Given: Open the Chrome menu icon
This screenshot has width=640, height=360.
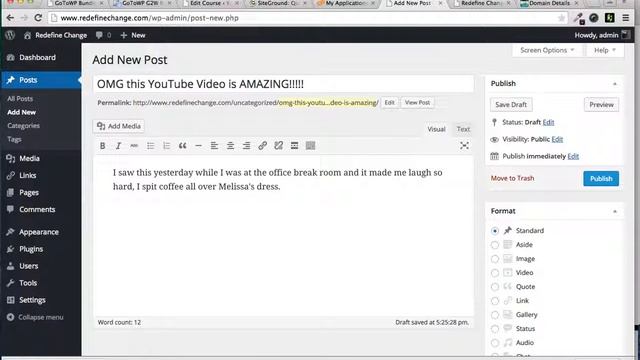Looking at the screenshot, I should click(625, 18).
